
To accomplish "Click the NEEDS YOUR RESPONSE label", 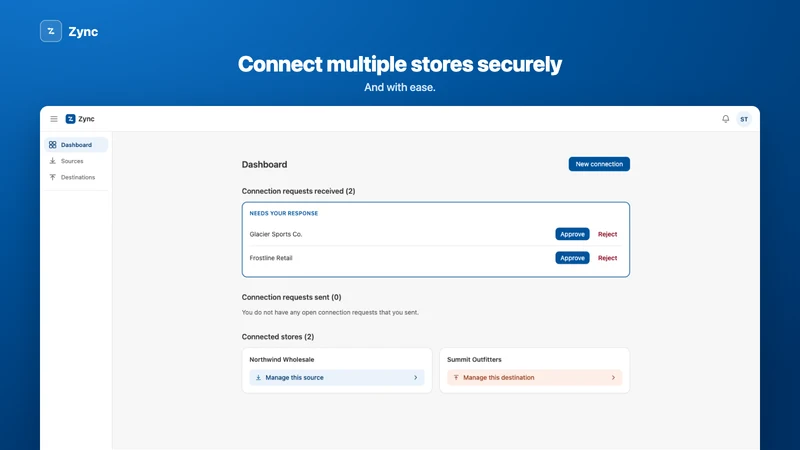I will (x=284, y=213).
